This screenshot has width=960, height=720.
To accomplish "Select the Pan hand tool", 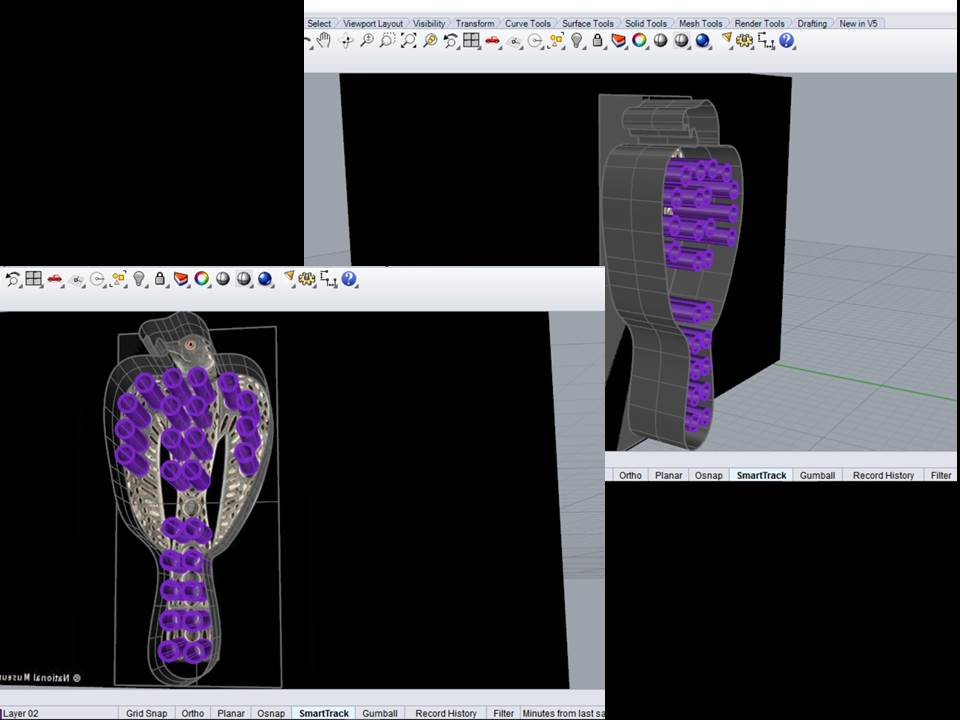I will (324, 41).
